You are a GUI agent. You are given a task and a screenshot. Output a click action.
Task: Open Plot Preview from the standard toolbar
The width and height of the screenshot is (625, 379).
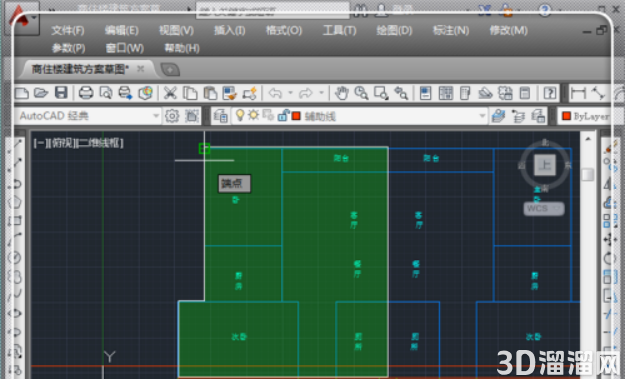[106, 93]
